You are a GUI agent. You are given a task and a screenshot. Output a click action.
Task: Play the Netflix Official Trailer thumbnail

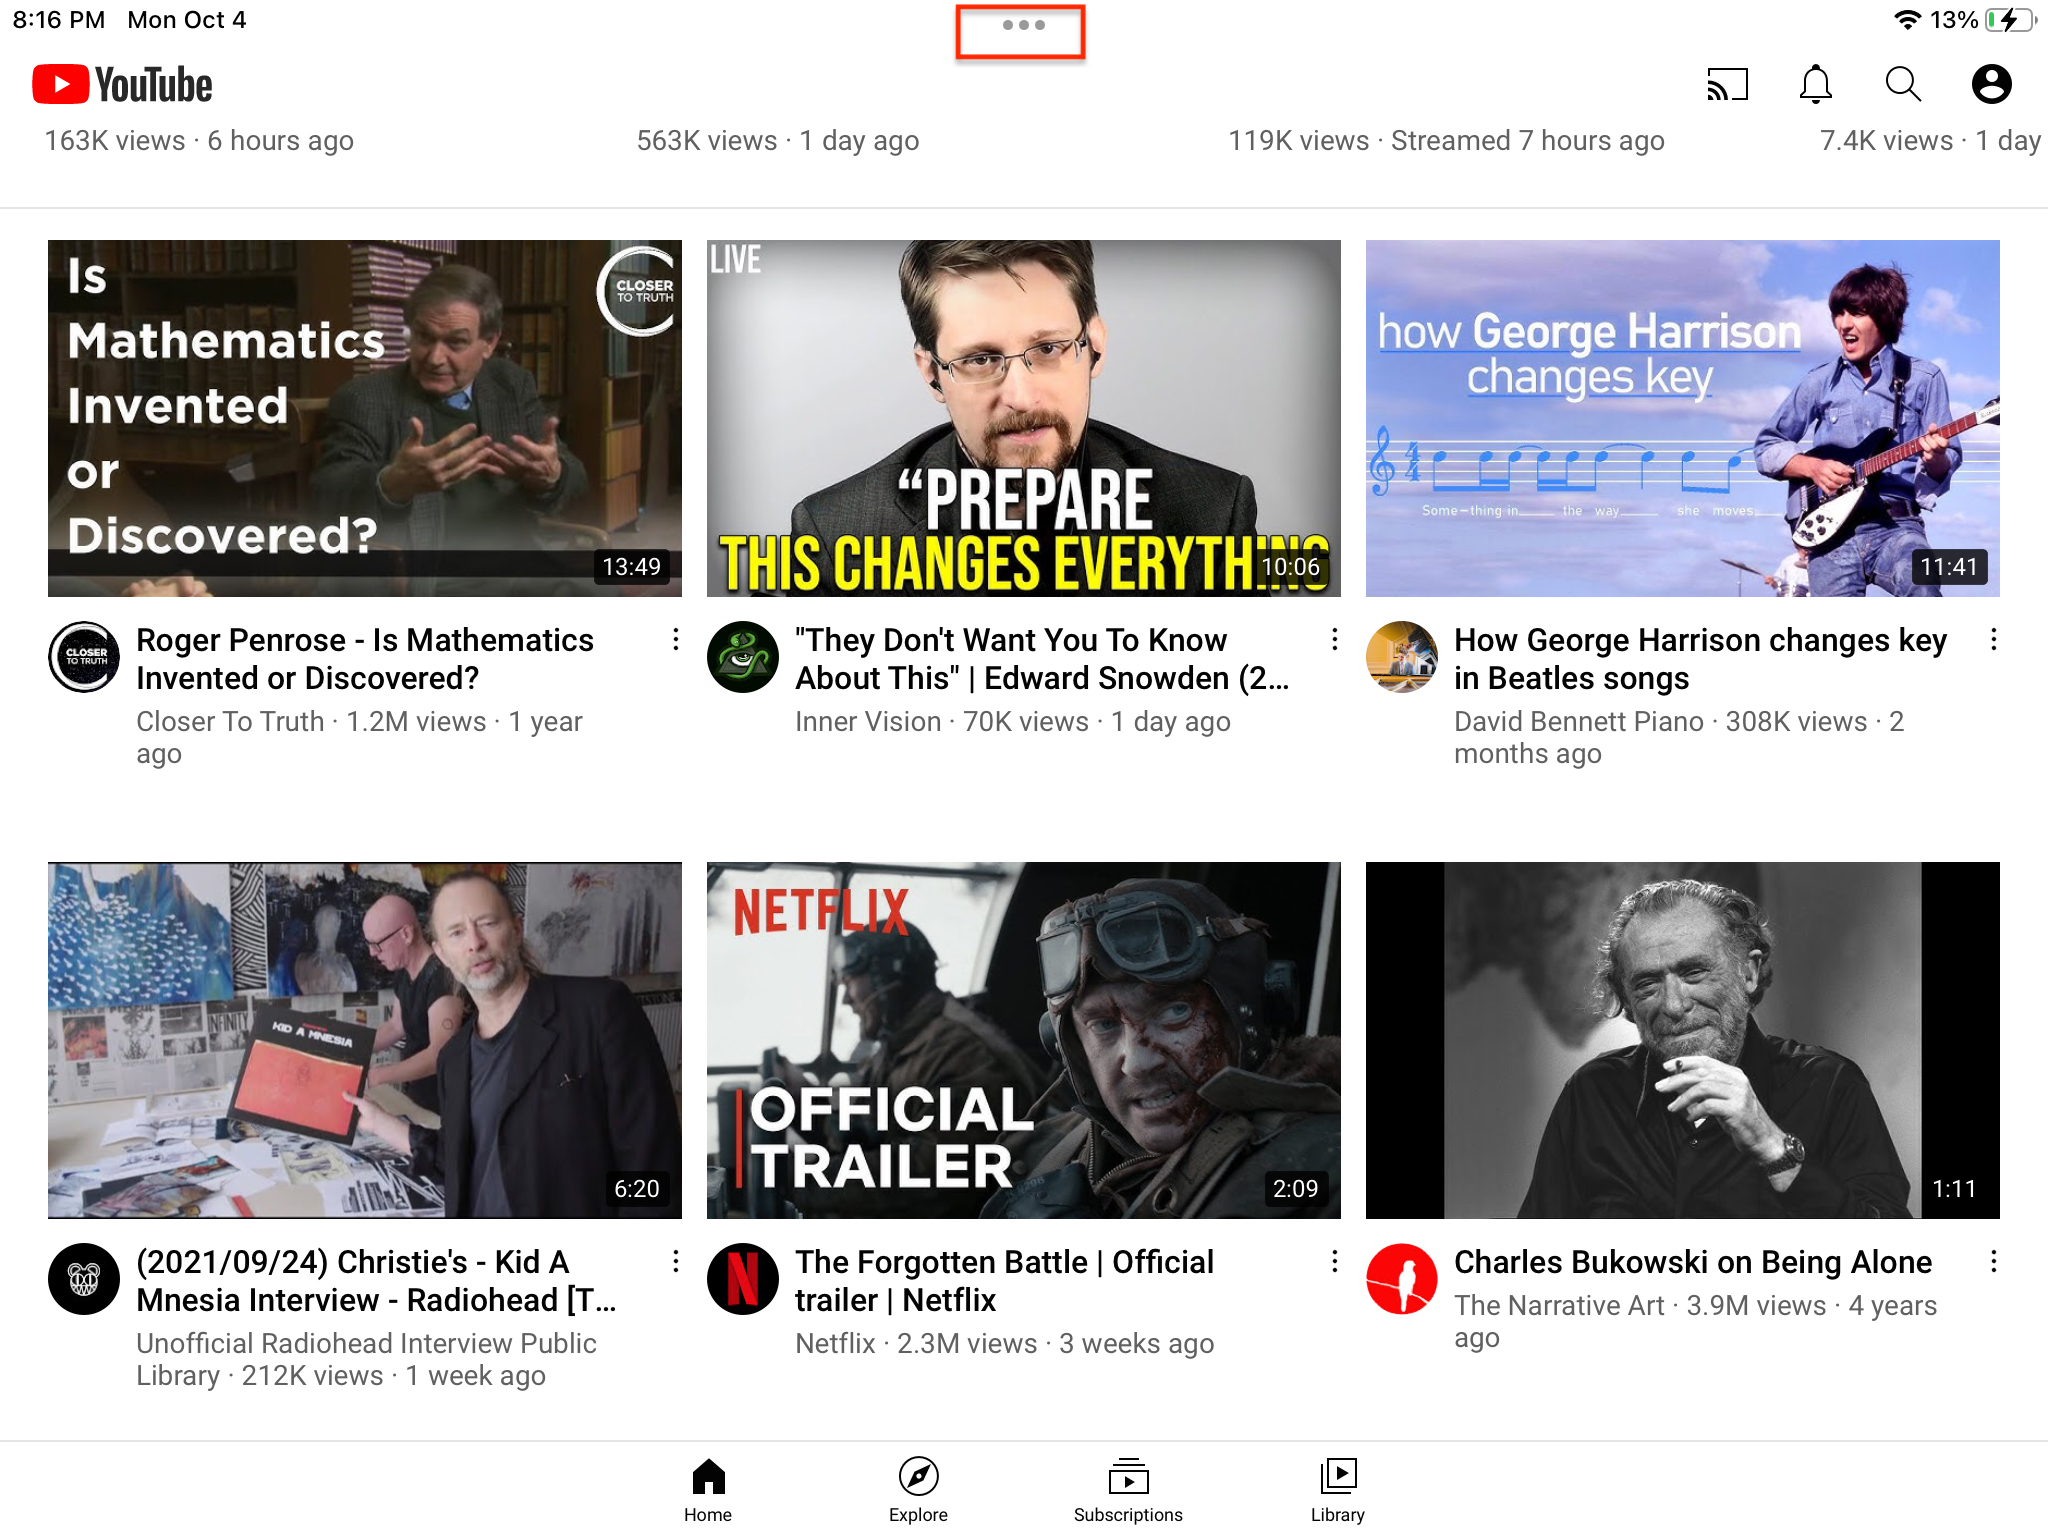1024,1040
